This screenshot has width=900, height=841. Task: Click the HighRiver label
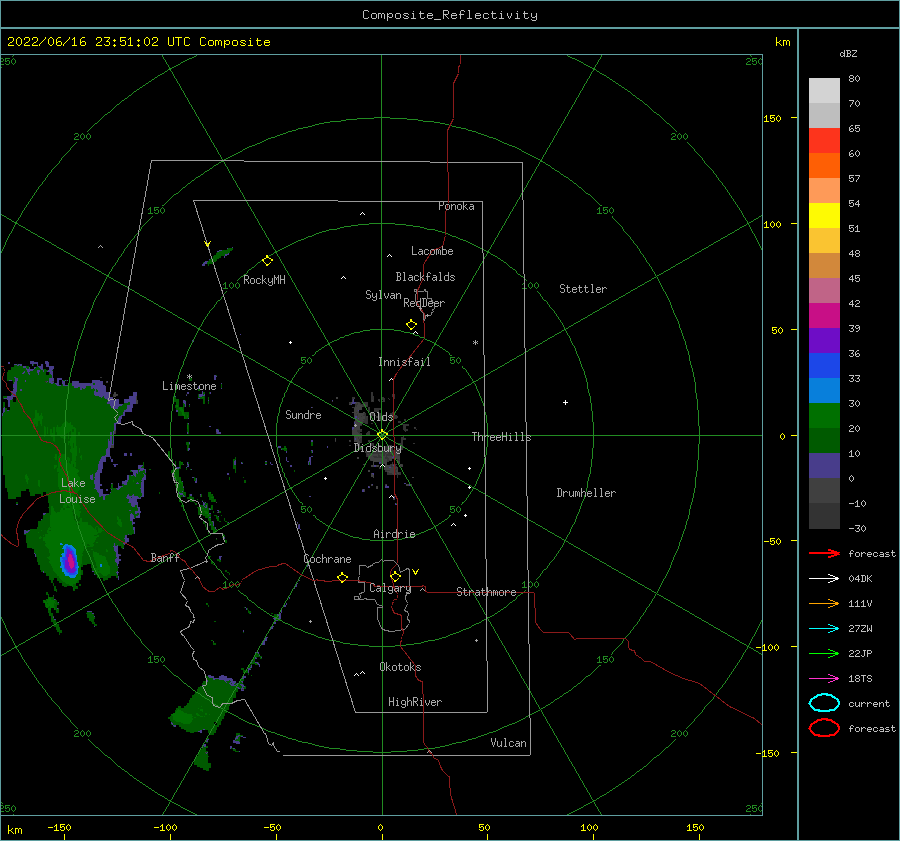(x=415, y=702)
